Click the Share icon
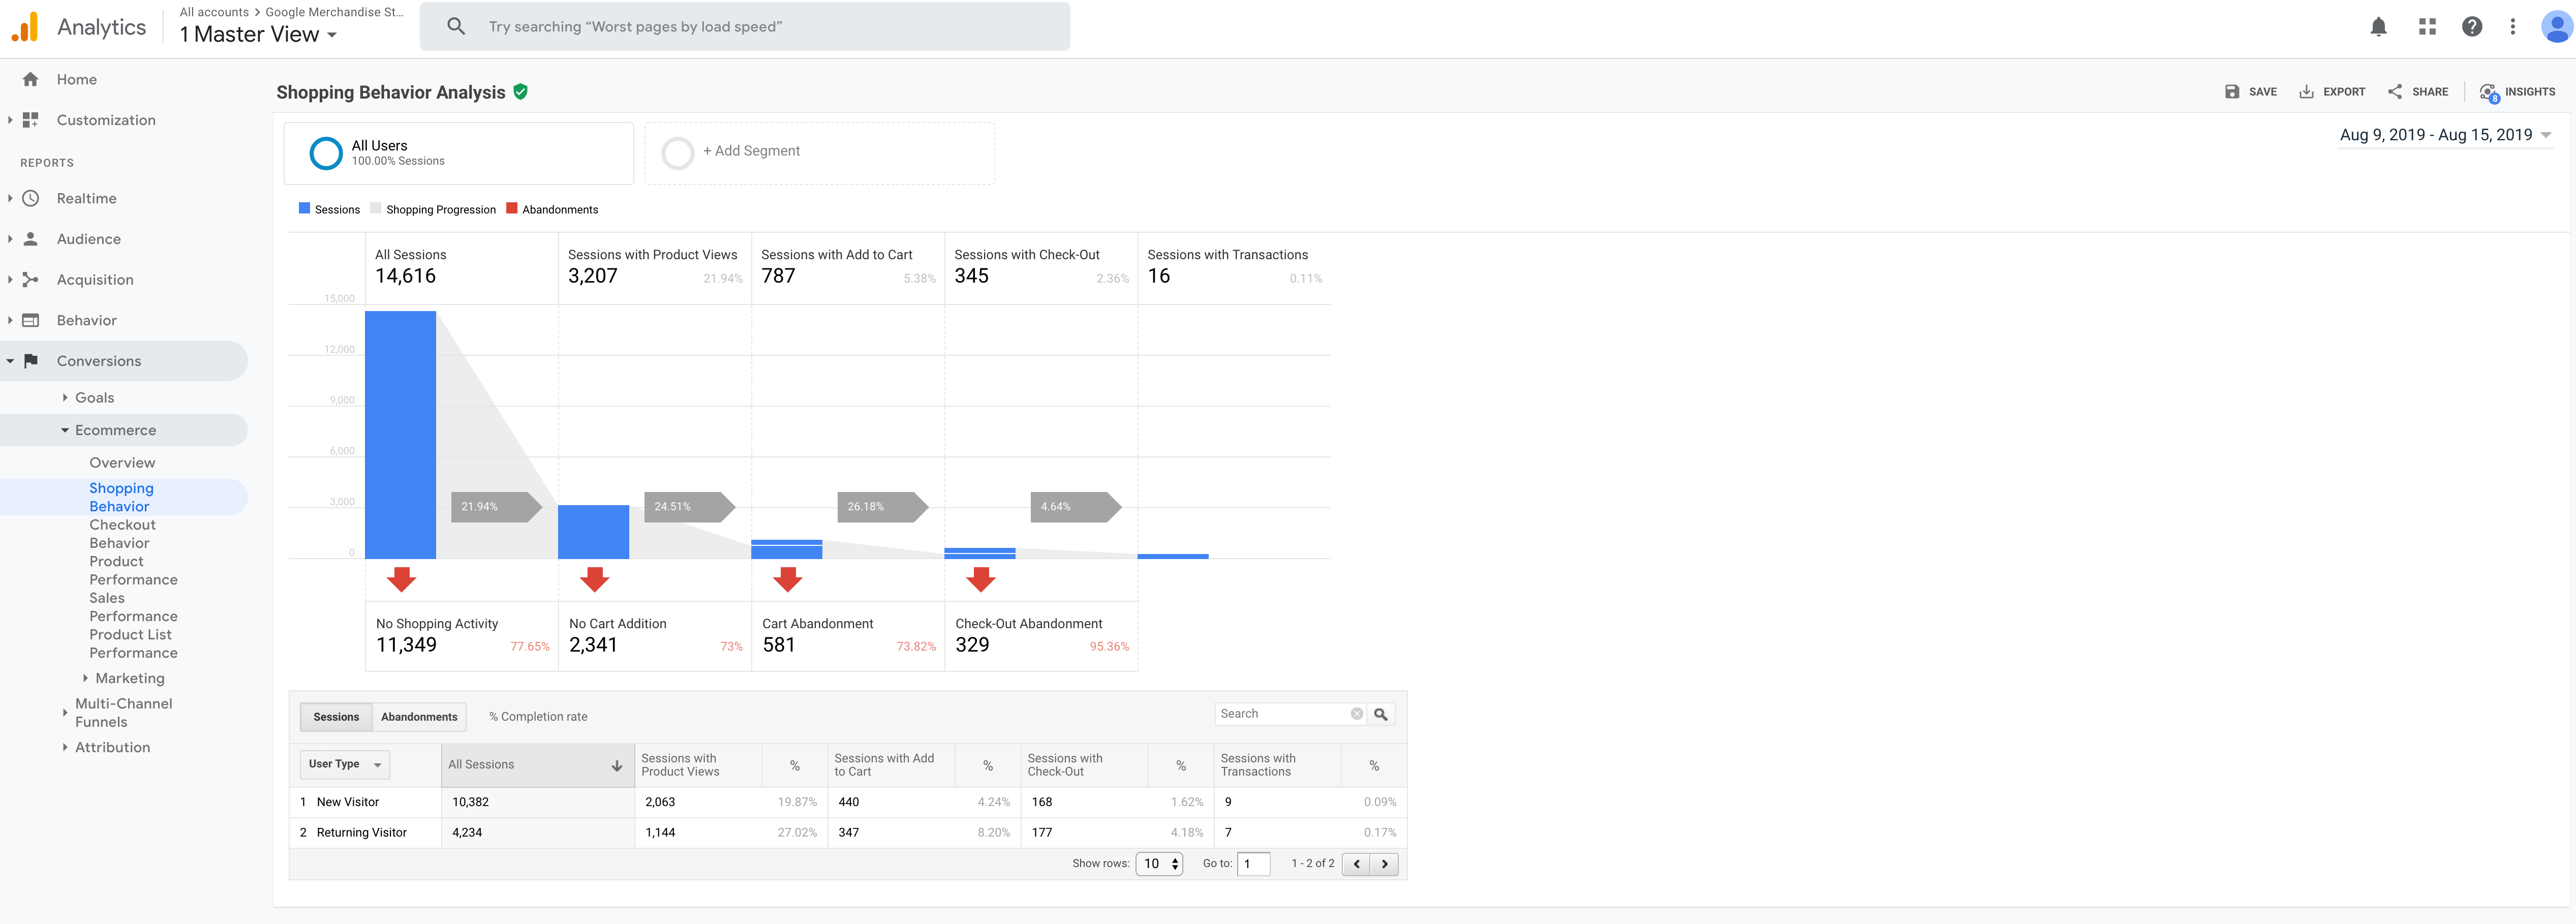This screenshot has width=2576, height=924. pos(2395,92)
